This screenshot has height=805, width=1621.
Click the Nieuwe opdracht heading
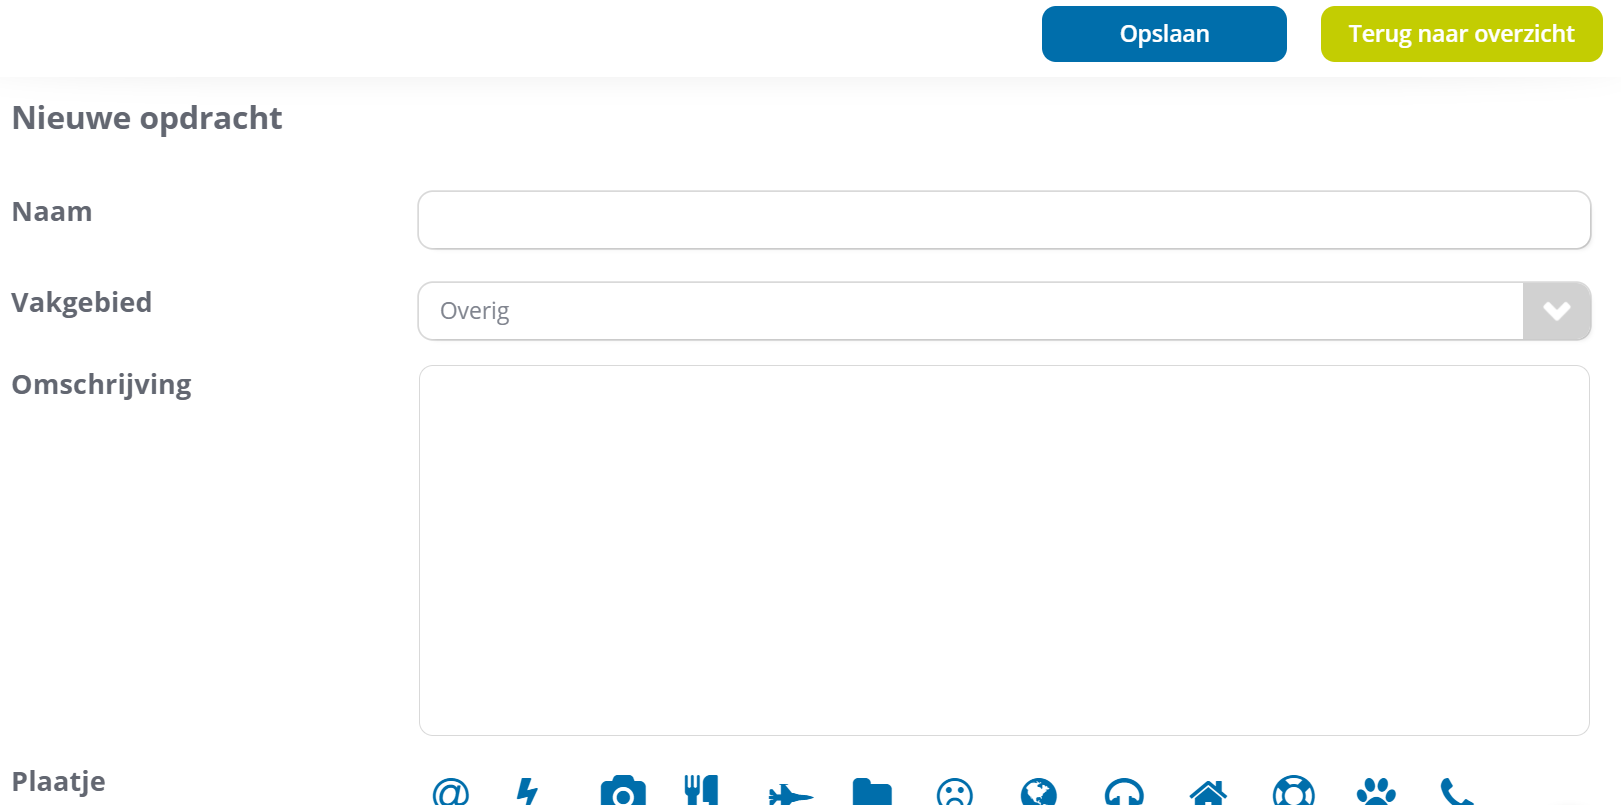[147, 118]
